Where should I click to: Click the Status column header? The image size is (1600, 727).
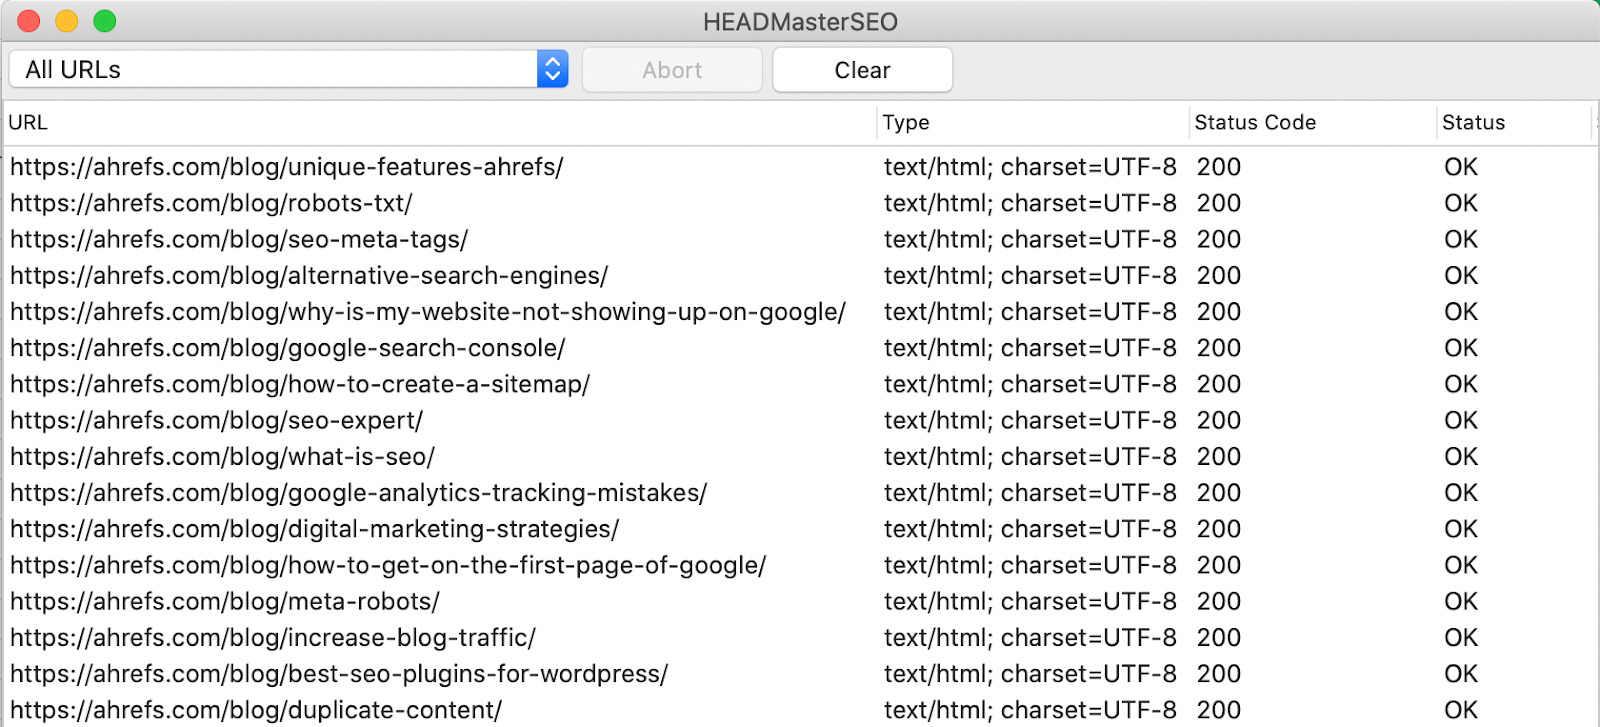1473,122
